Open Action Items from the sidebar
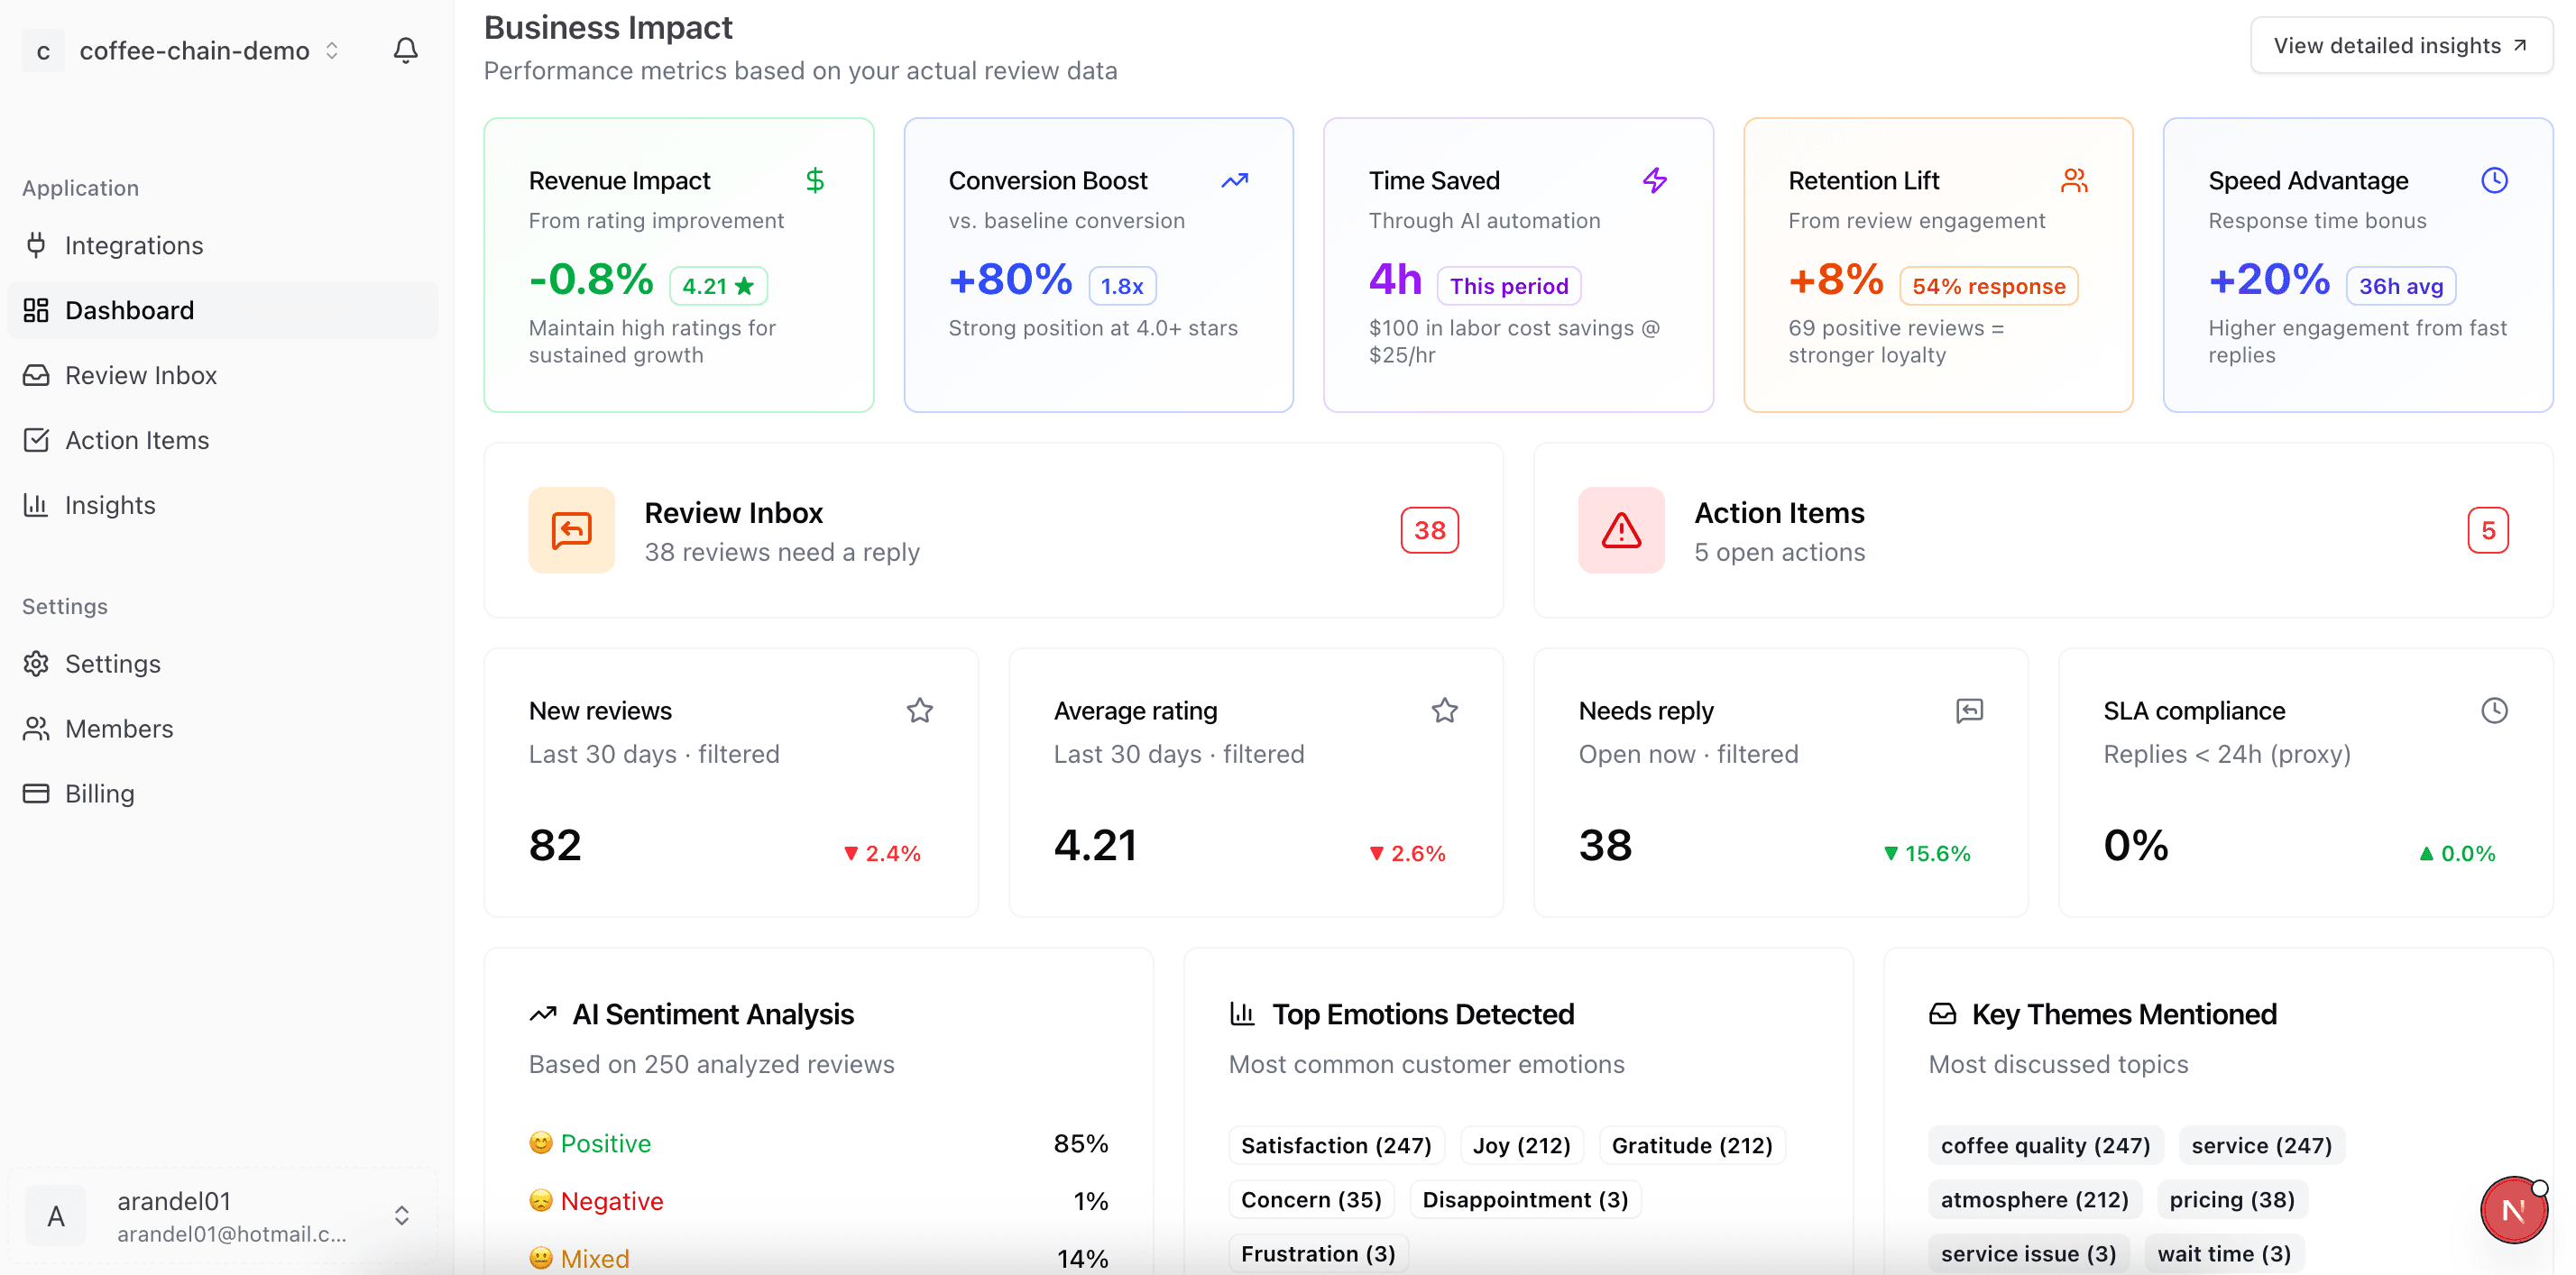This screenshot has width=2576, height=1275. tap(137, 439)
